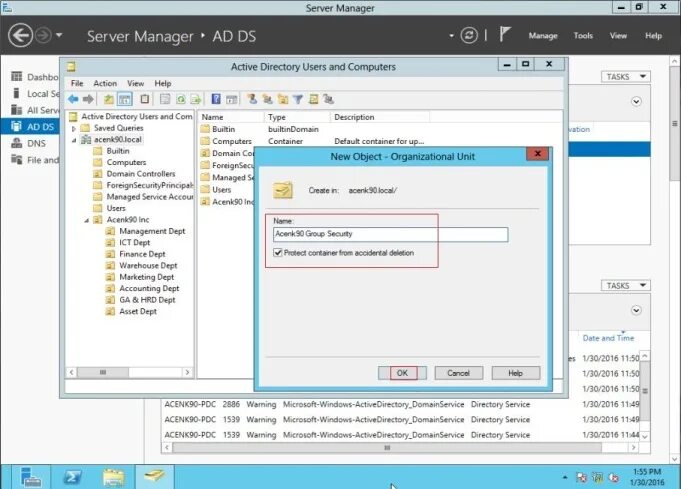The width and height of the screenshot is (681, 489).
Task: Click the Up one level toolbar icon
Action: pyautogui.click(x=109, y=99)
